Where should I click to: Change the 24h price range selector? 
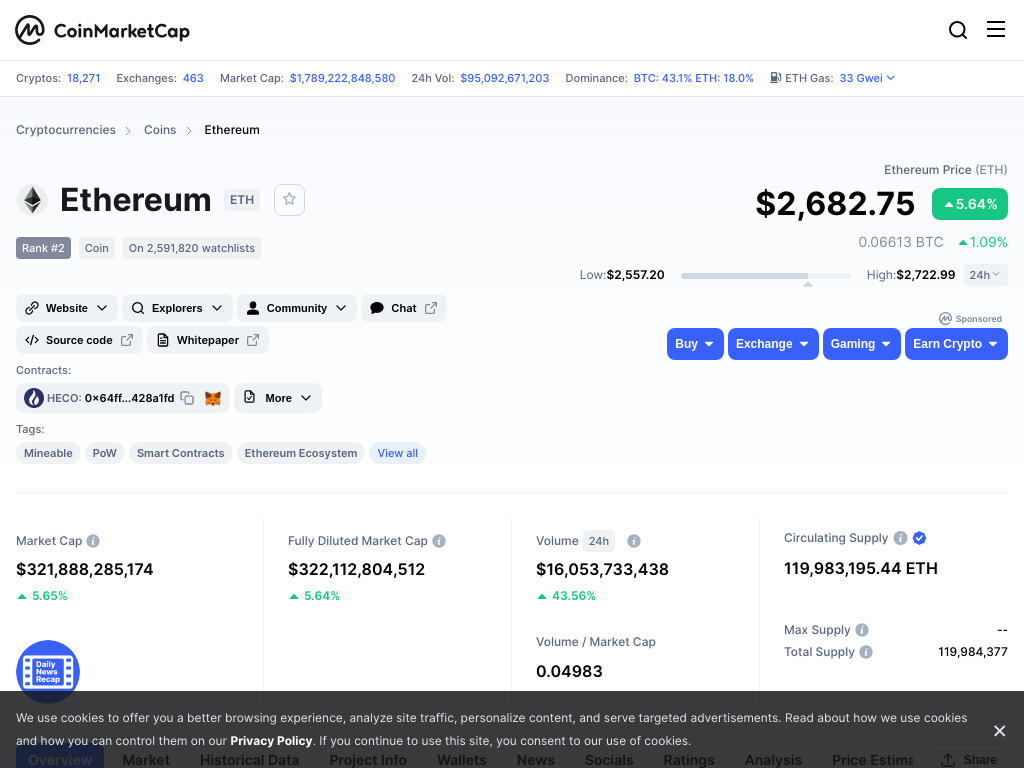point(985,275)
